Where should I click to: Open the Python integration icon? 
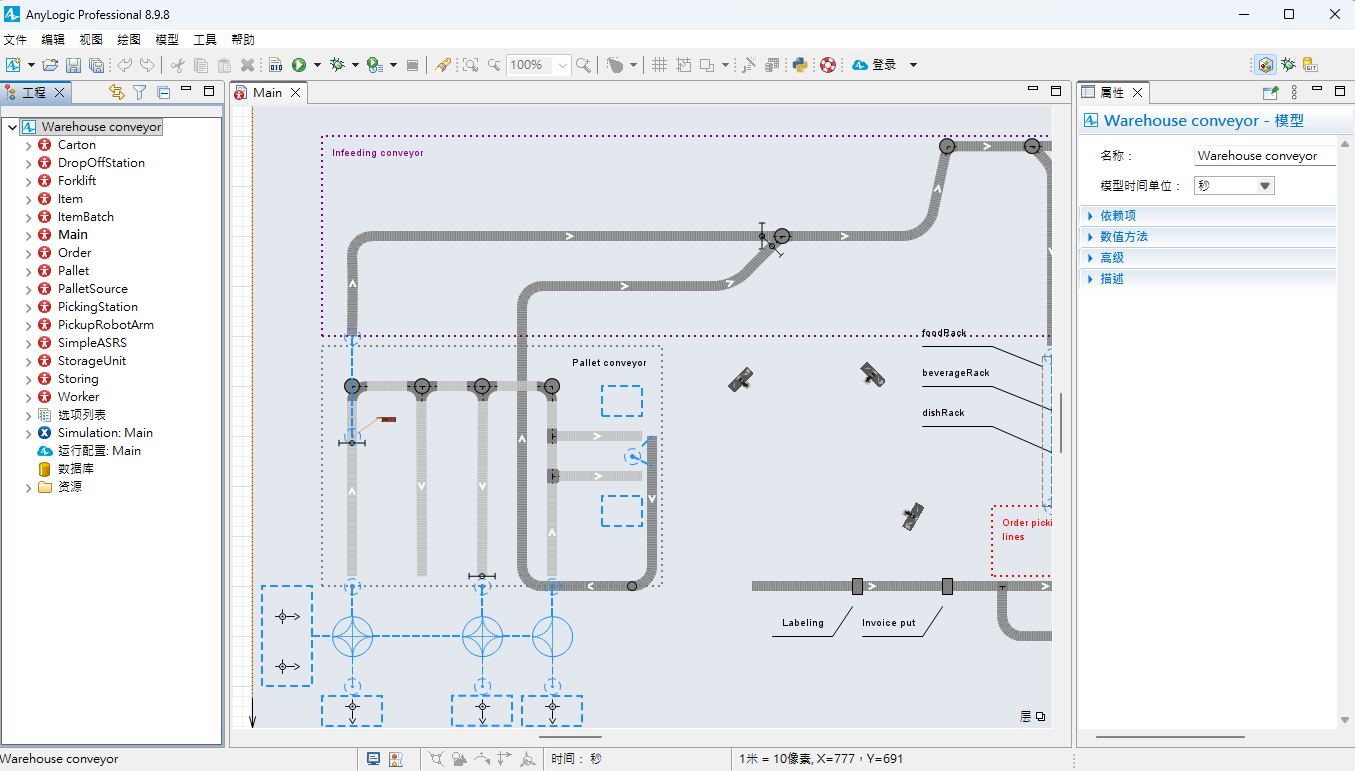pyautogui.click(x=800, y=65)
